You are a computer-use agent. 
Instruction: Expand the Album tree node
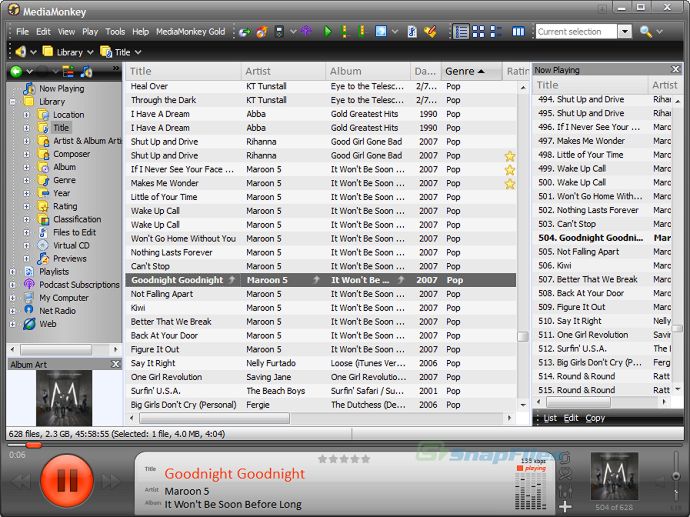[27, 167]
